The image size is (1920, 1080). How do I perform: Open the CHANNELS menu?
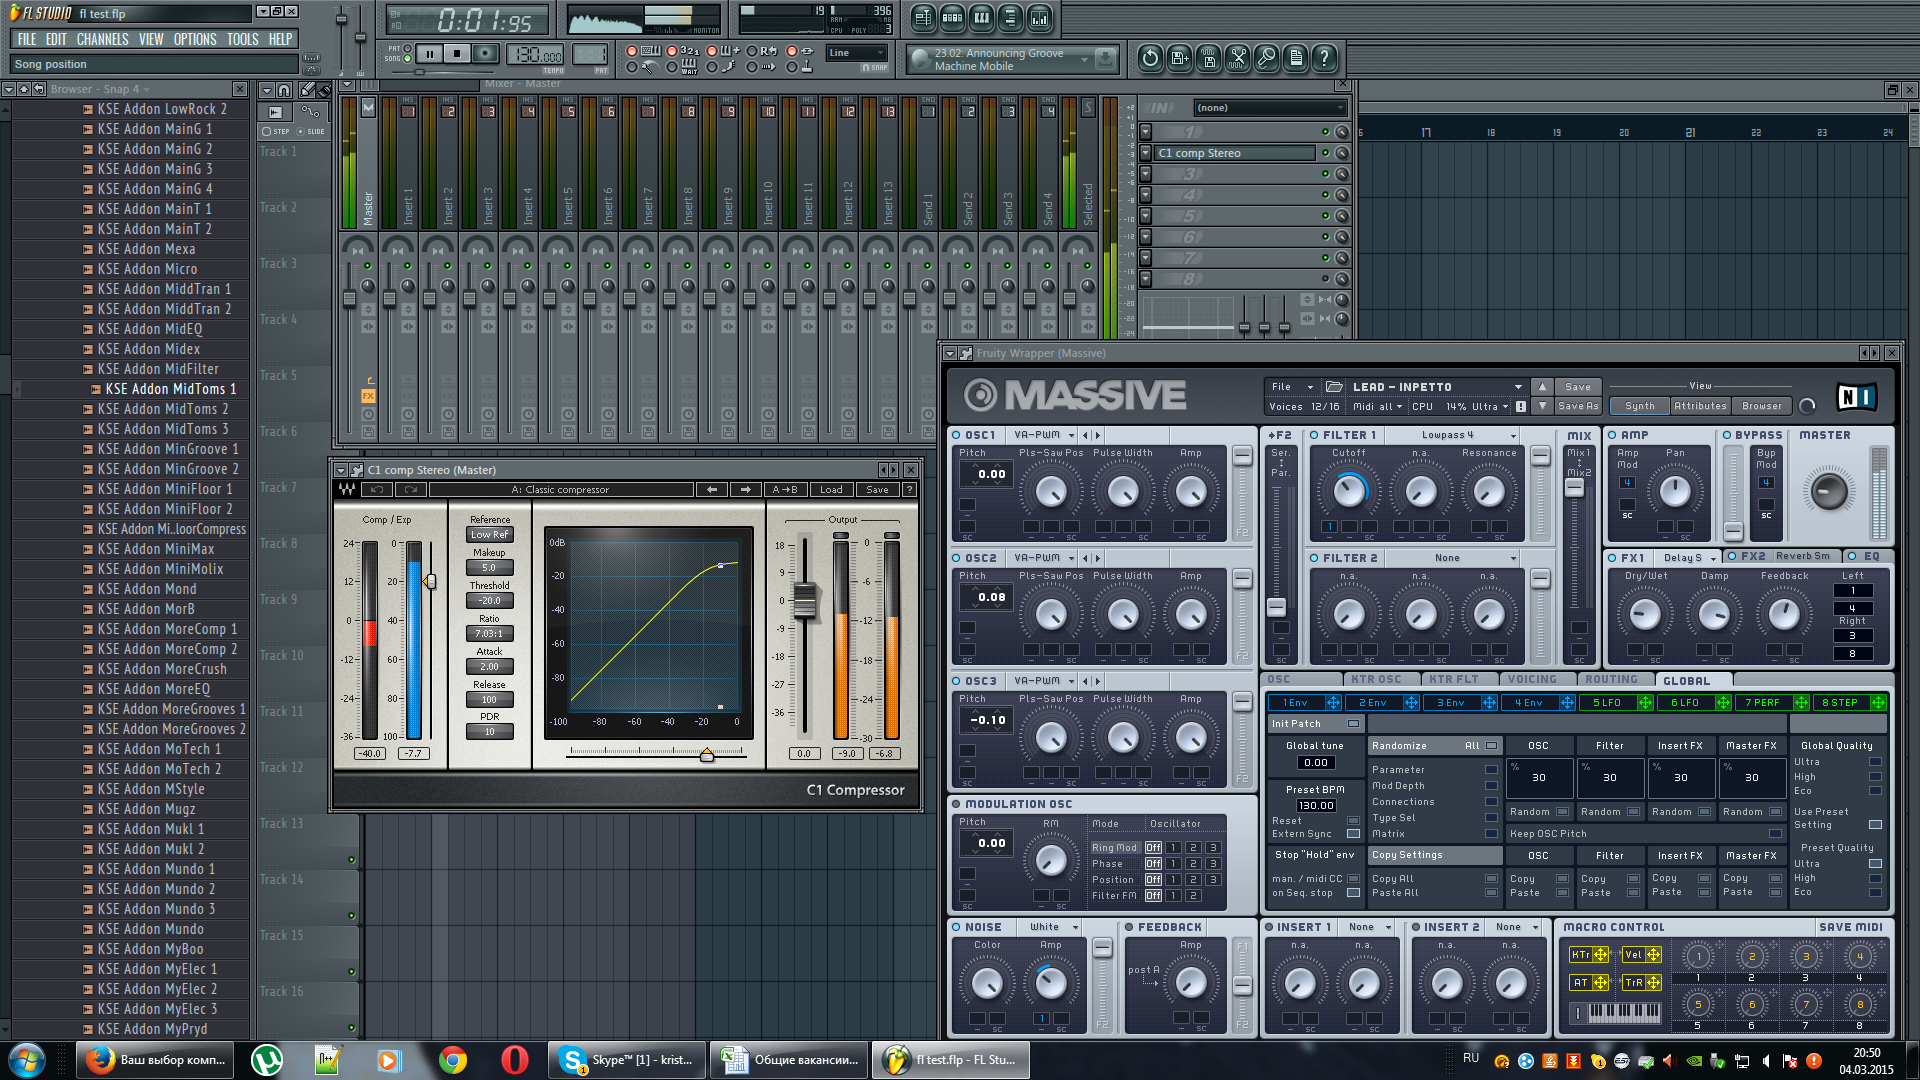pos(102,39)
